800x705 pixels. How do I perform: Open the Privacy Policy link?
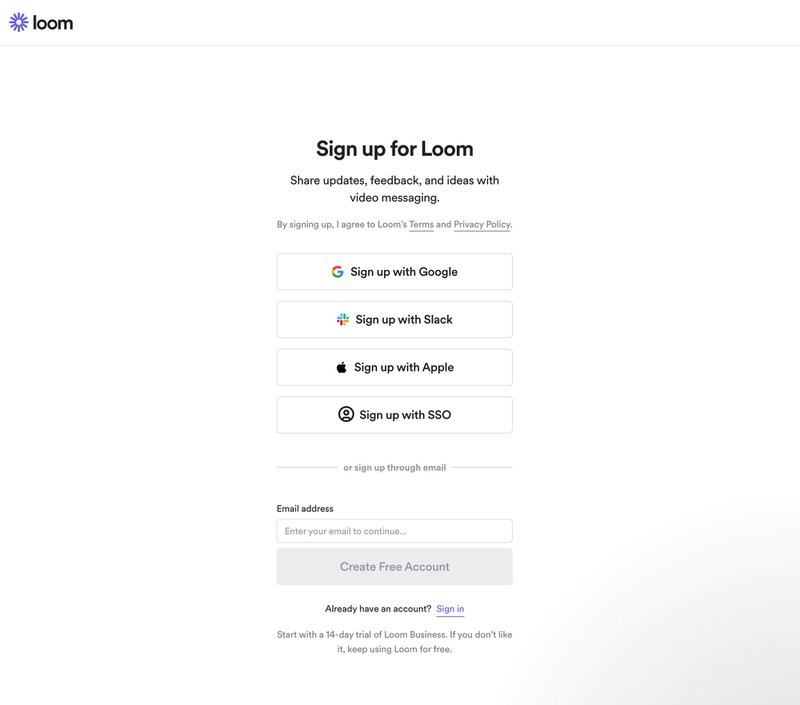click(481, 224)
